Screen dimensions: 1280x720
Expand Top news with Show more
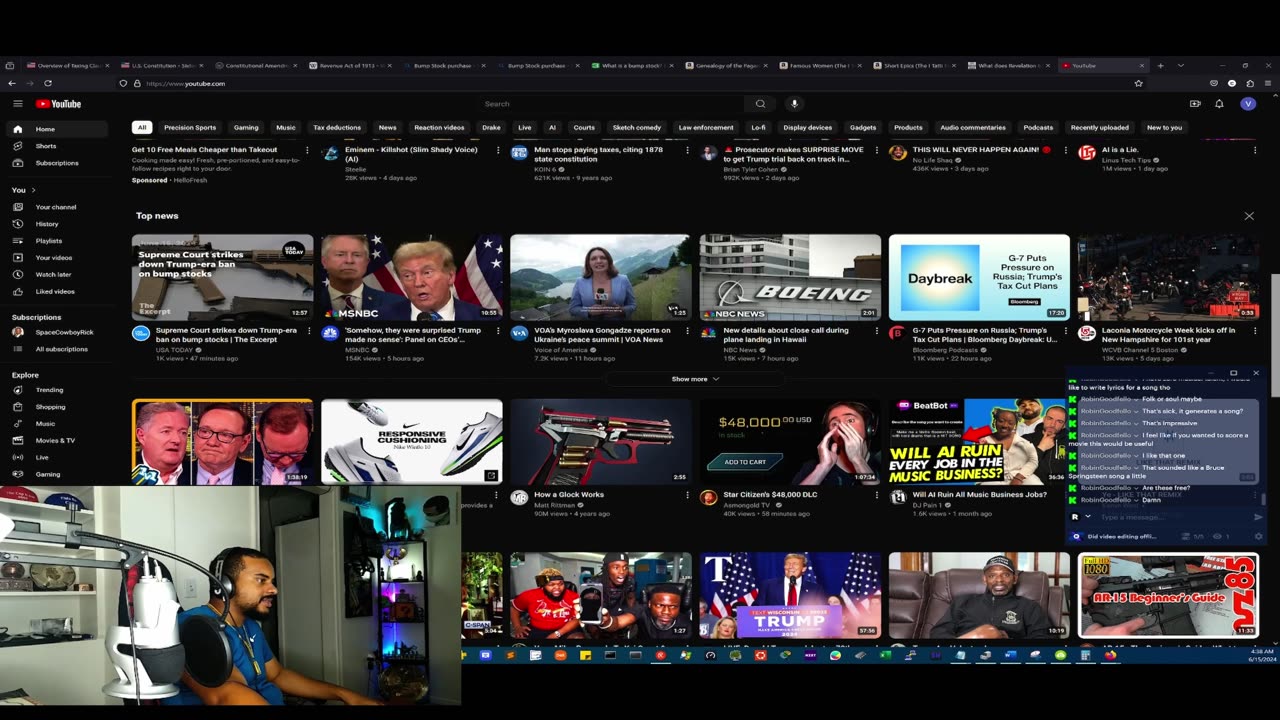click(695, 379)
